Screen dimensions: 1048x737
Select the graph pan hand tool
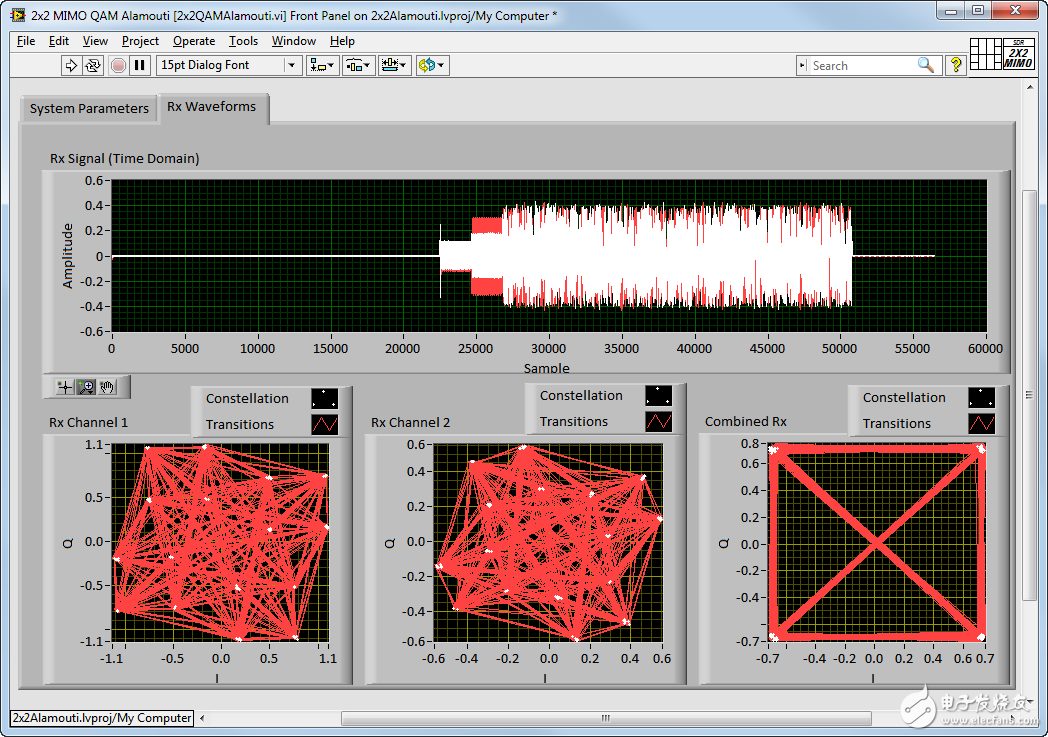point(108,387)
